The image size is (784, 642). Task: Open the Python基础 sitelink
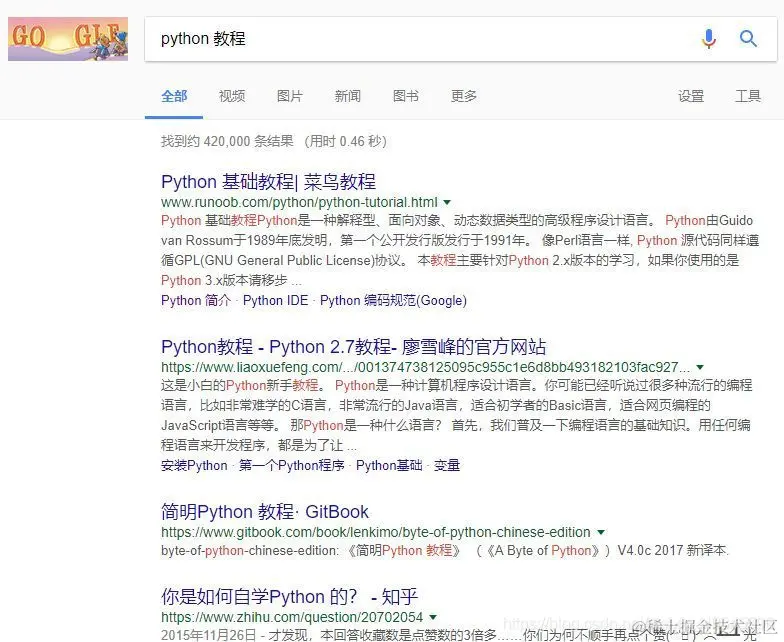389,466
